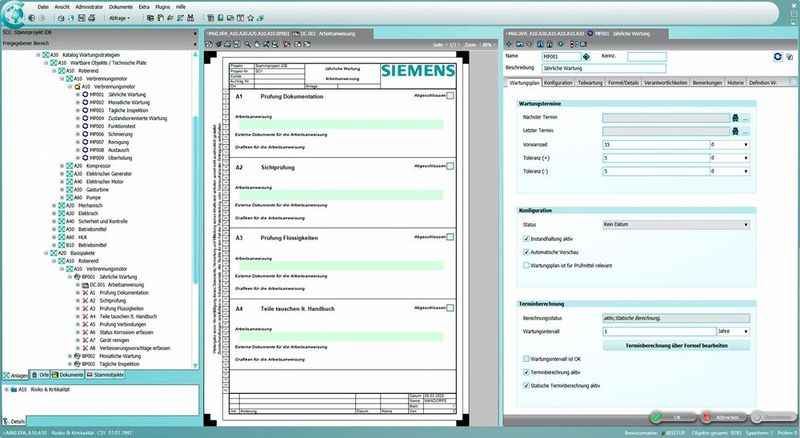Open the Datei menu
This screenshot has height=438, width=800.
click(43, 7)
